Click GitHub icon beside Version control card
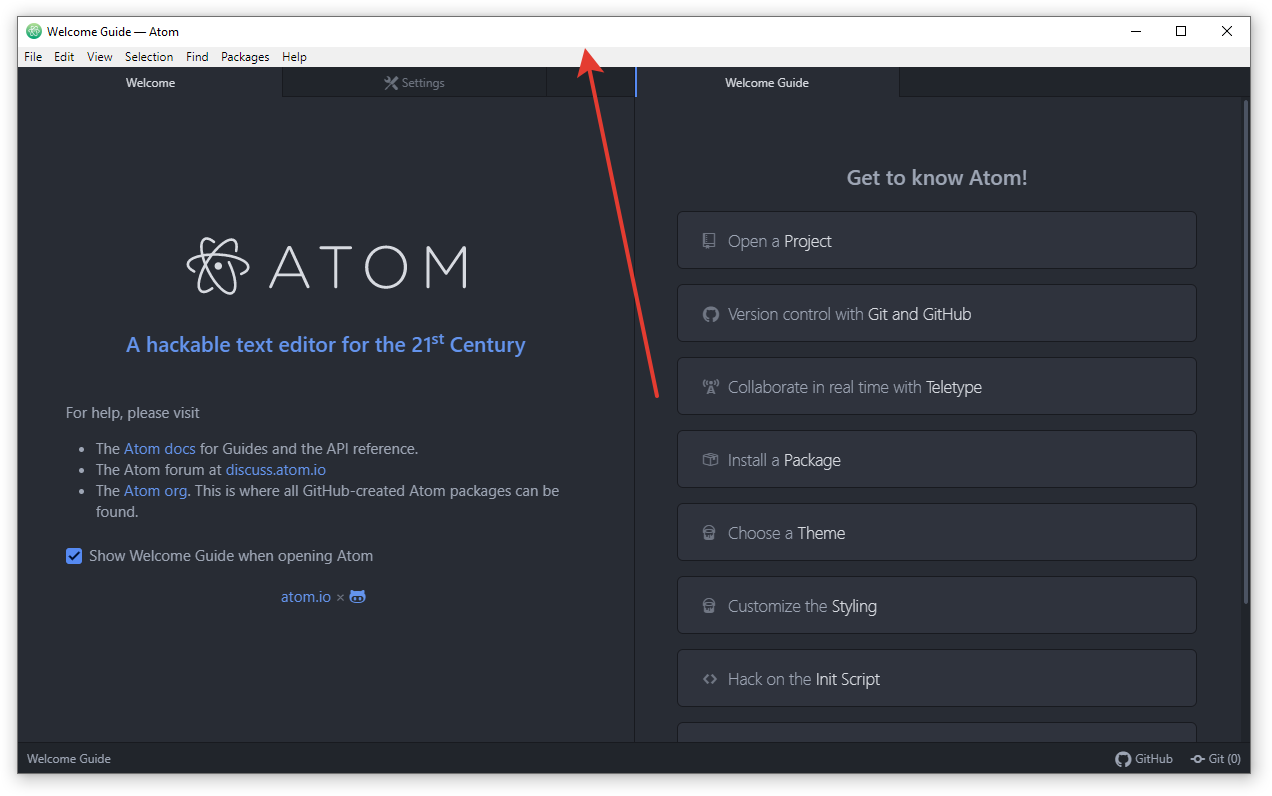 (710, 314)
